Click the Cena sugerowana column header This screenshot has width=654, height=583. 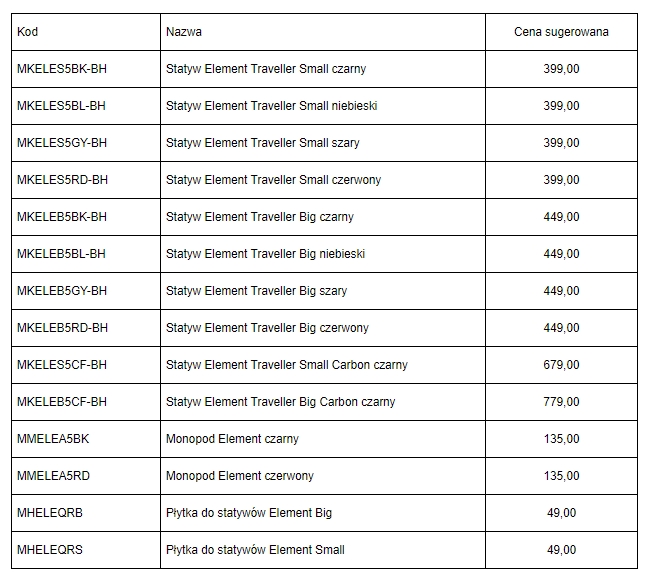click(561, 32)
